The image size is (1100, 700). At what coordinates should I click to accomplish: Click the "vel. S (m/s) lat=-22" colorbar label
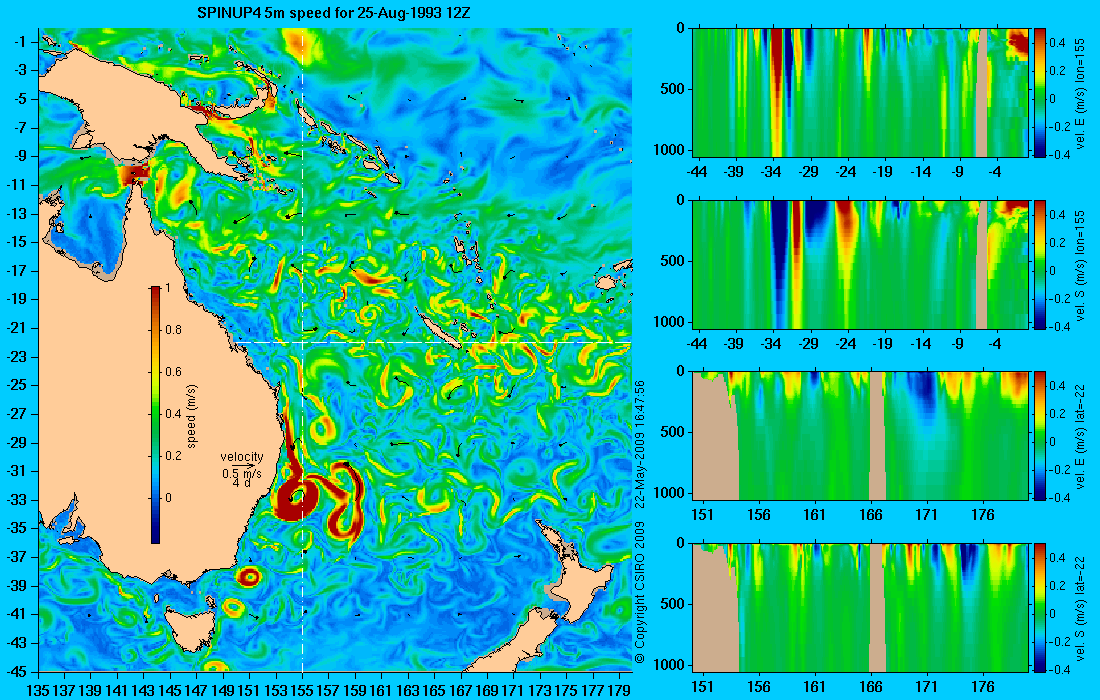pos(1080,609)
